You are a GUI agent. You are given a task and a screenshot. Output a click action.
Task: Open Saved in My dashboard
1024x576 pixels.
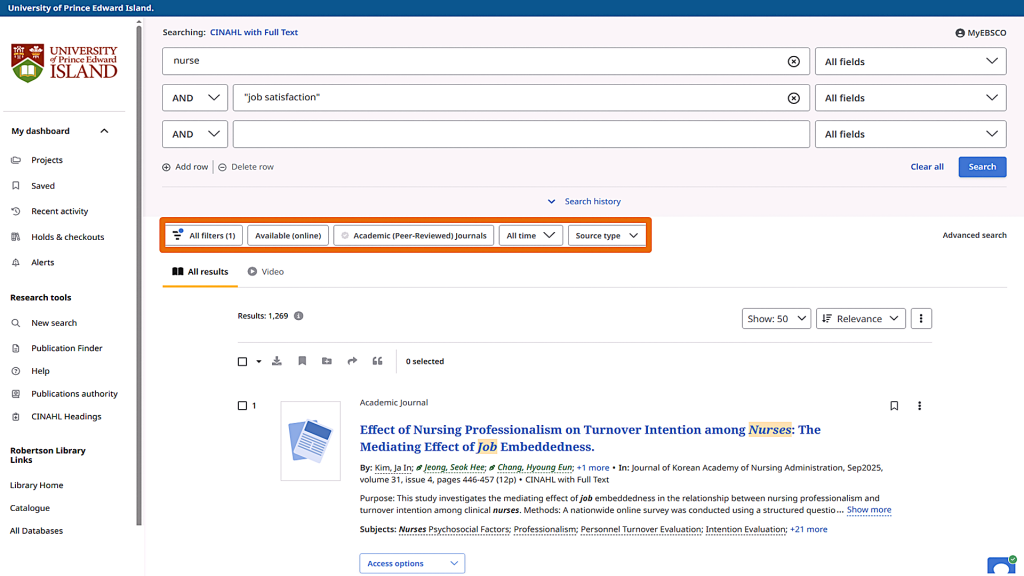pos(43,186)
